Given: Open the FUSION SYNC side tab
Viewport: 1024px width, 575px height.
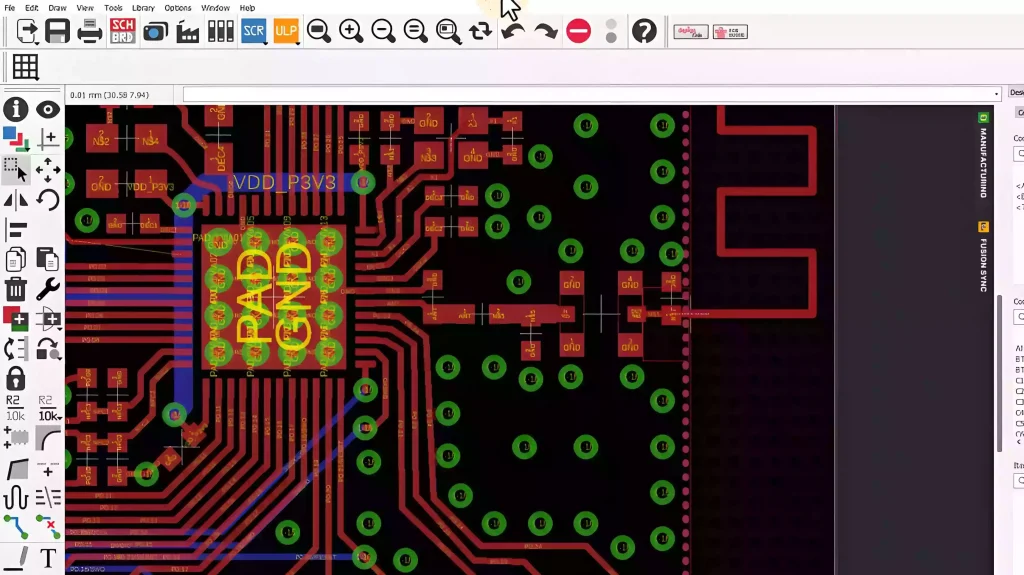Looking at the screenshot, I should pyautogui.click(x=984, y=257).
